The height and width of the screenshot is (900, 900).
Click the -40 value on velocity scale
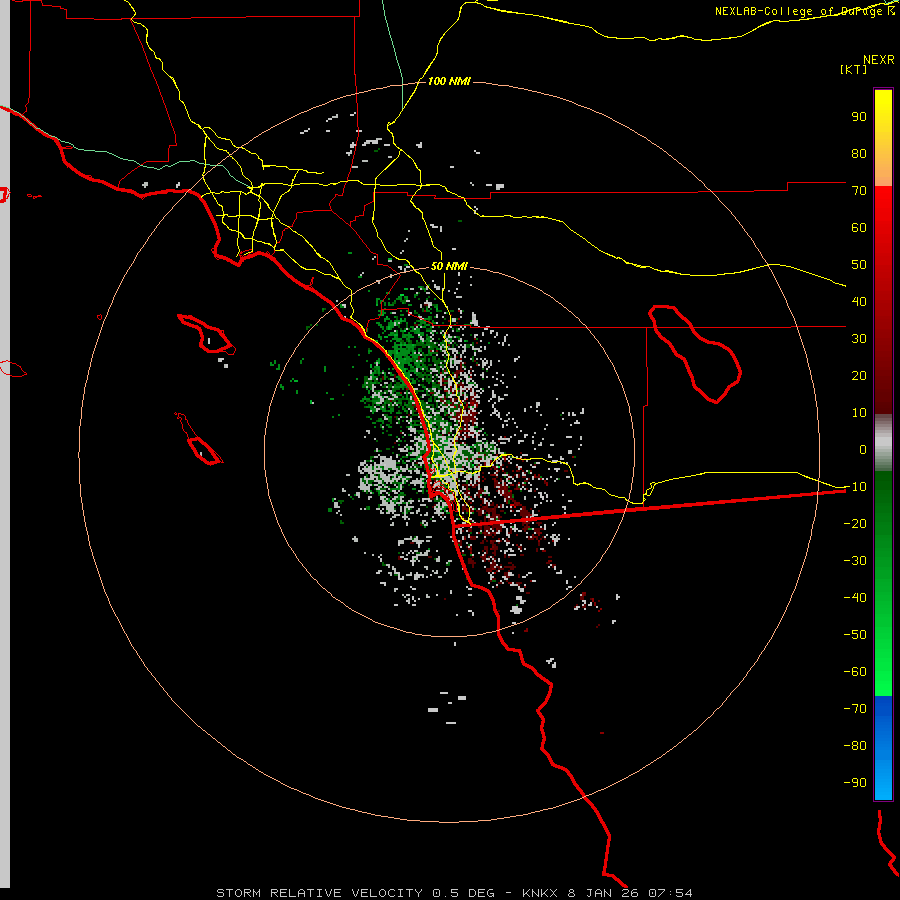click(x=855, y=598)
